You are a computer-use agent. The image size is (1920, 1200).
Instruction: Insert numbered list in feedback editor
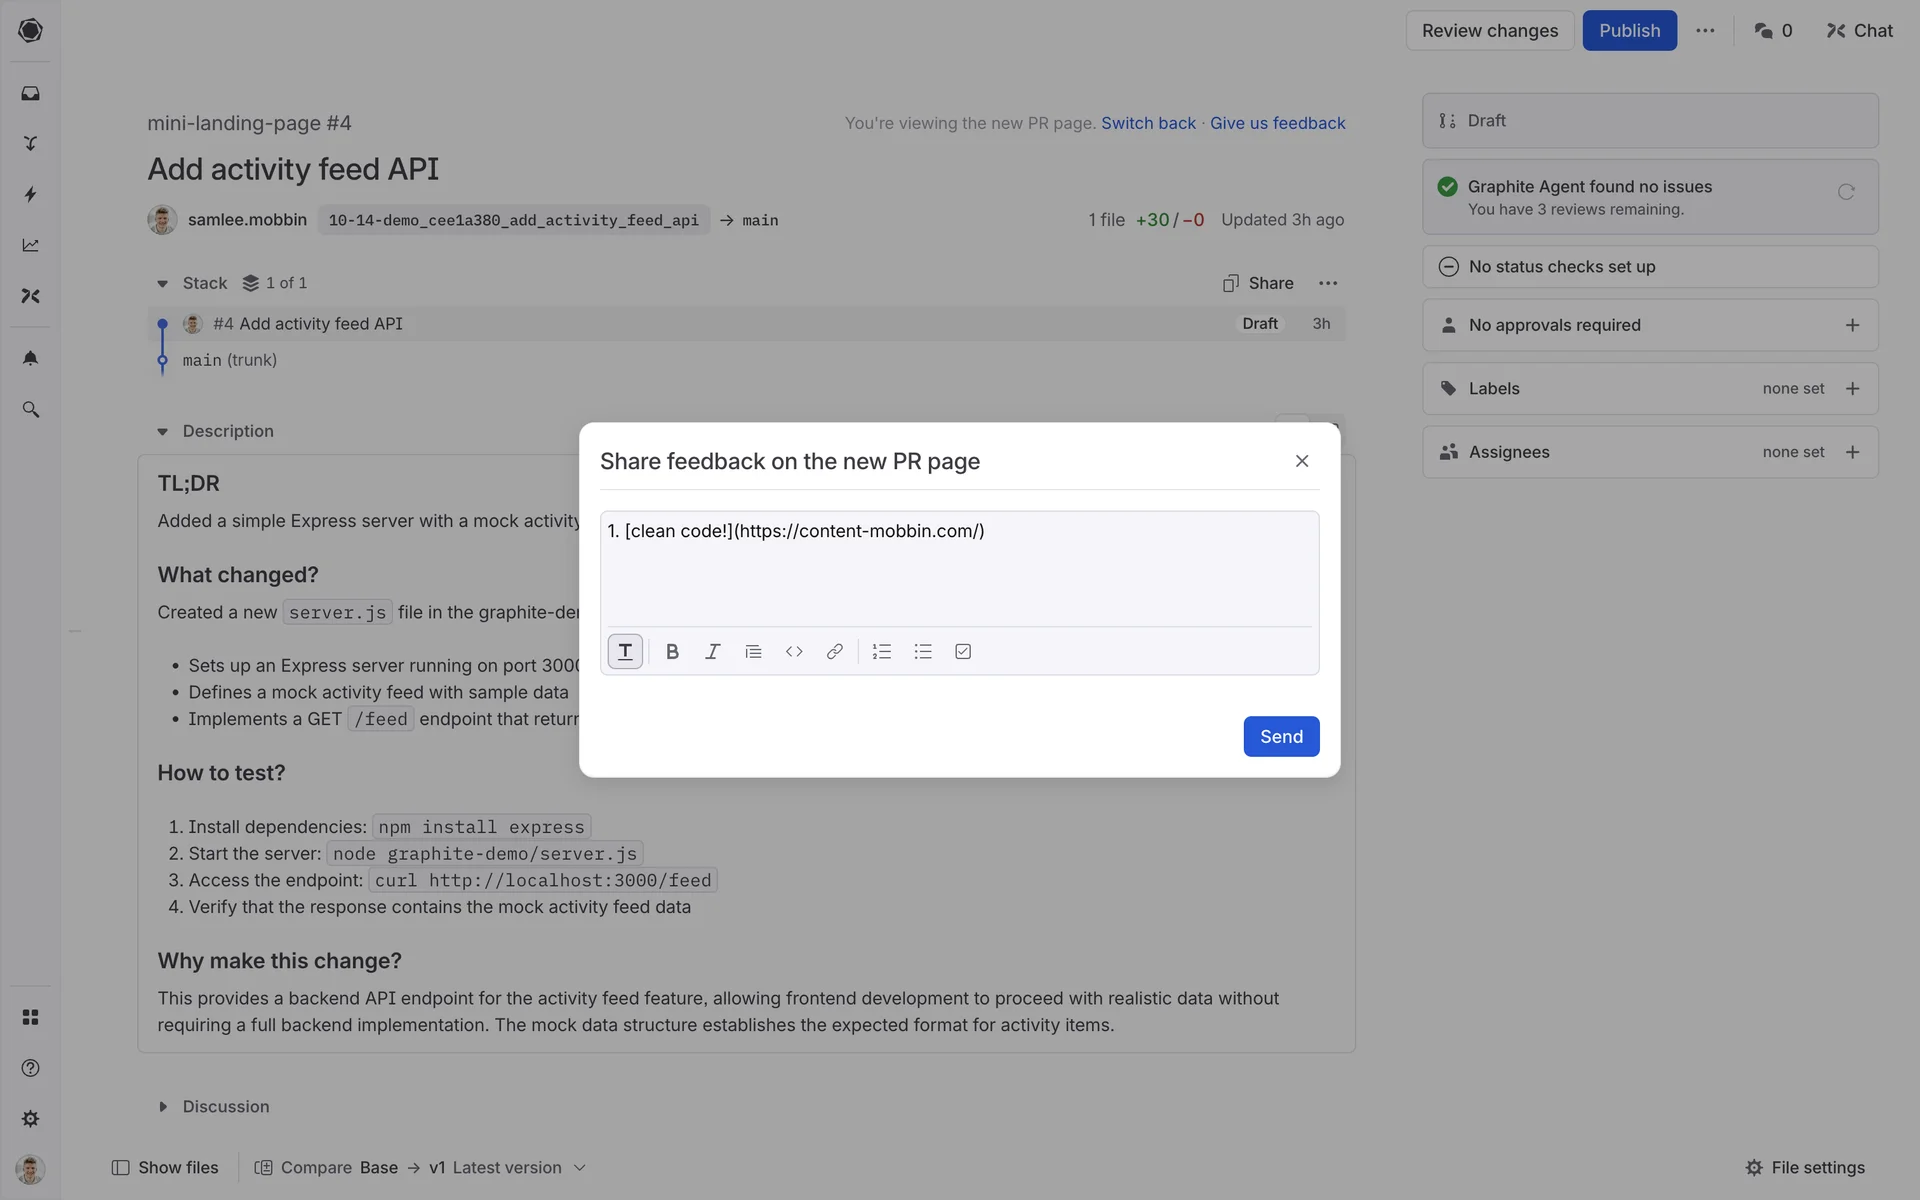pos(881,652)
